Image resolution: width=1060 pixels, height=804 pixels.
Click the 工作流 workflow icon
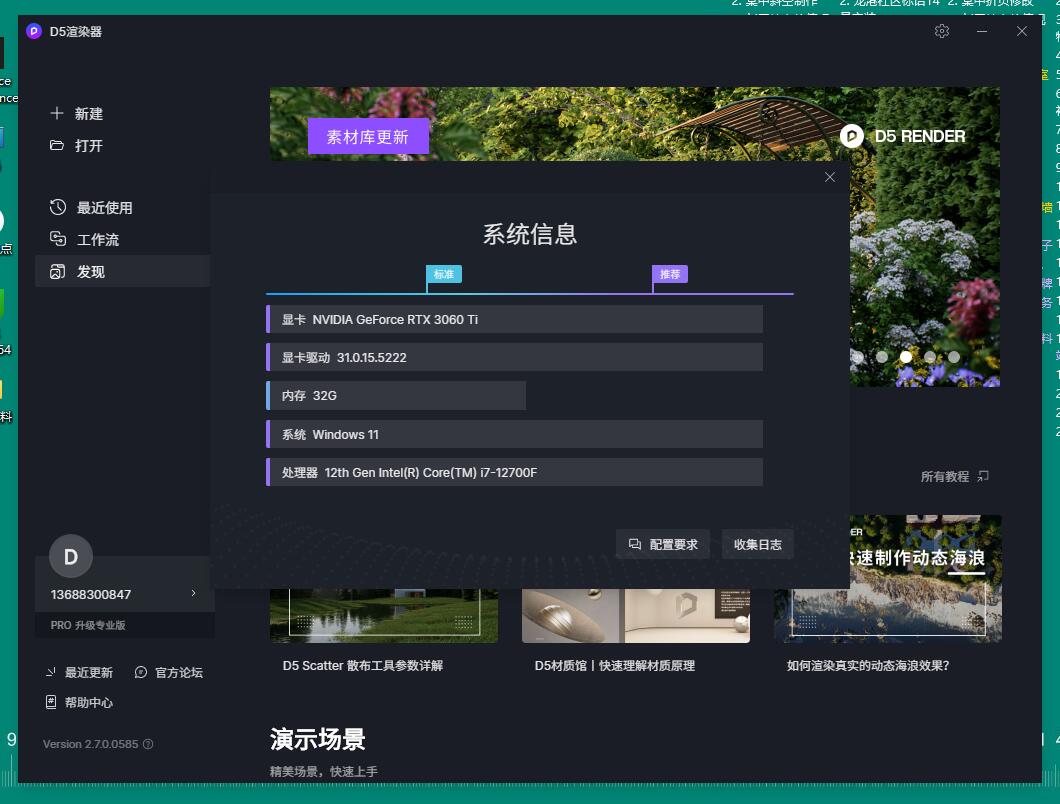(58, 239)
